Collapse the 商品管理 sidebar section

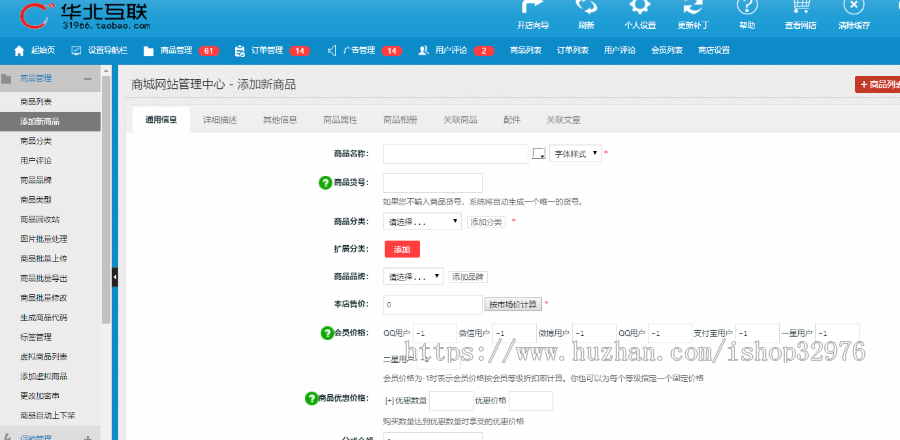[x=87, y=79]
